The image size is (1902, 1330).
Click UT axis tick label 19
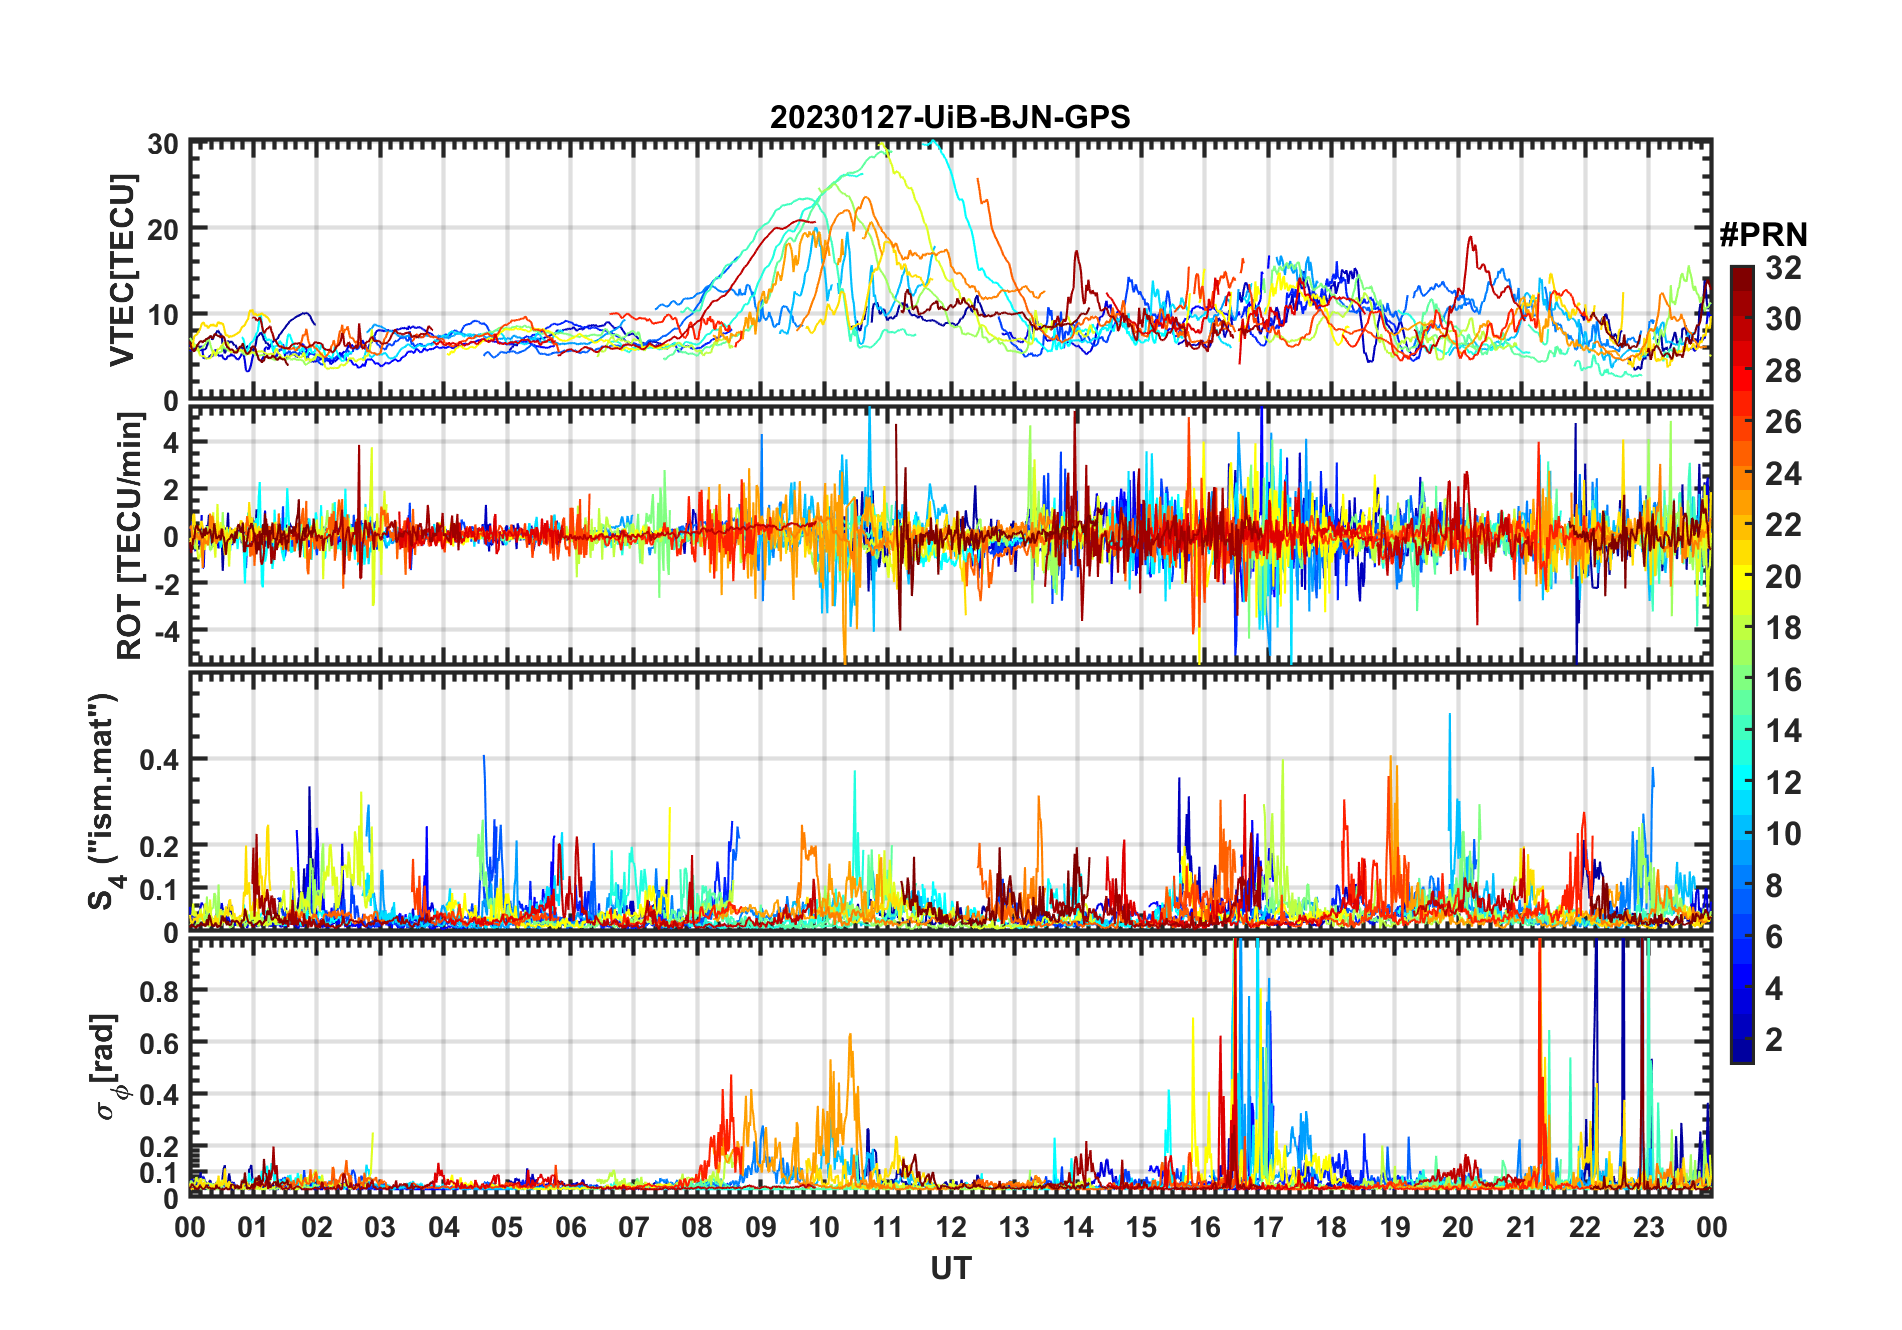pos(1395,1227)
